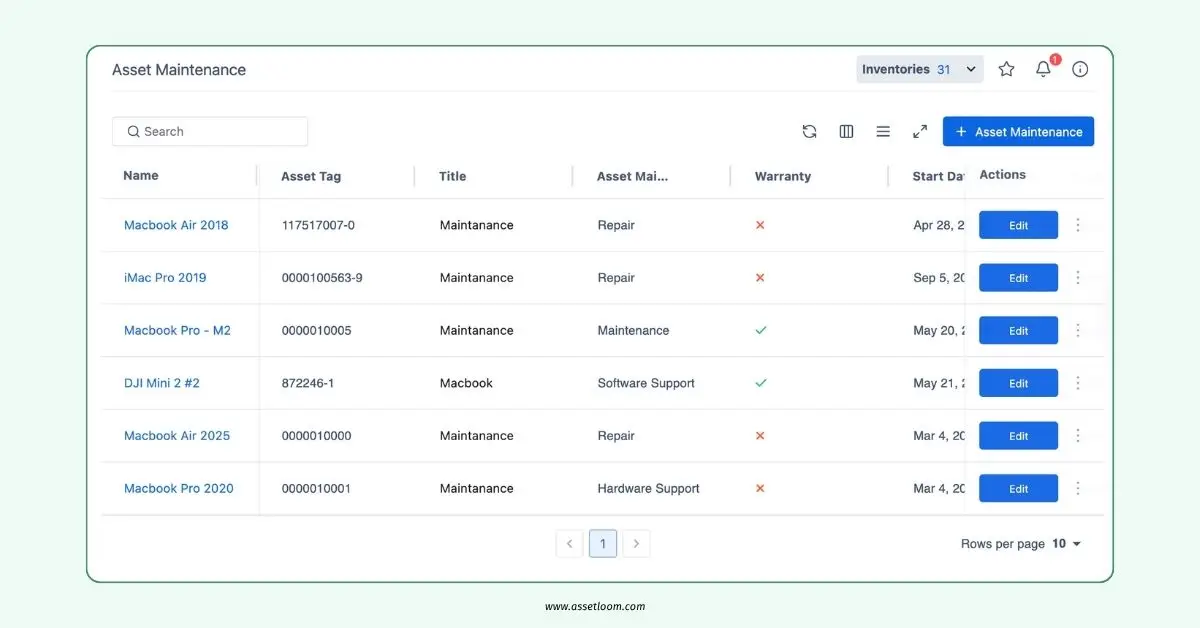Viewport: 1200px width, 628px height.
Task: Sort by Asset Tag column header
Action: (311, 176)
